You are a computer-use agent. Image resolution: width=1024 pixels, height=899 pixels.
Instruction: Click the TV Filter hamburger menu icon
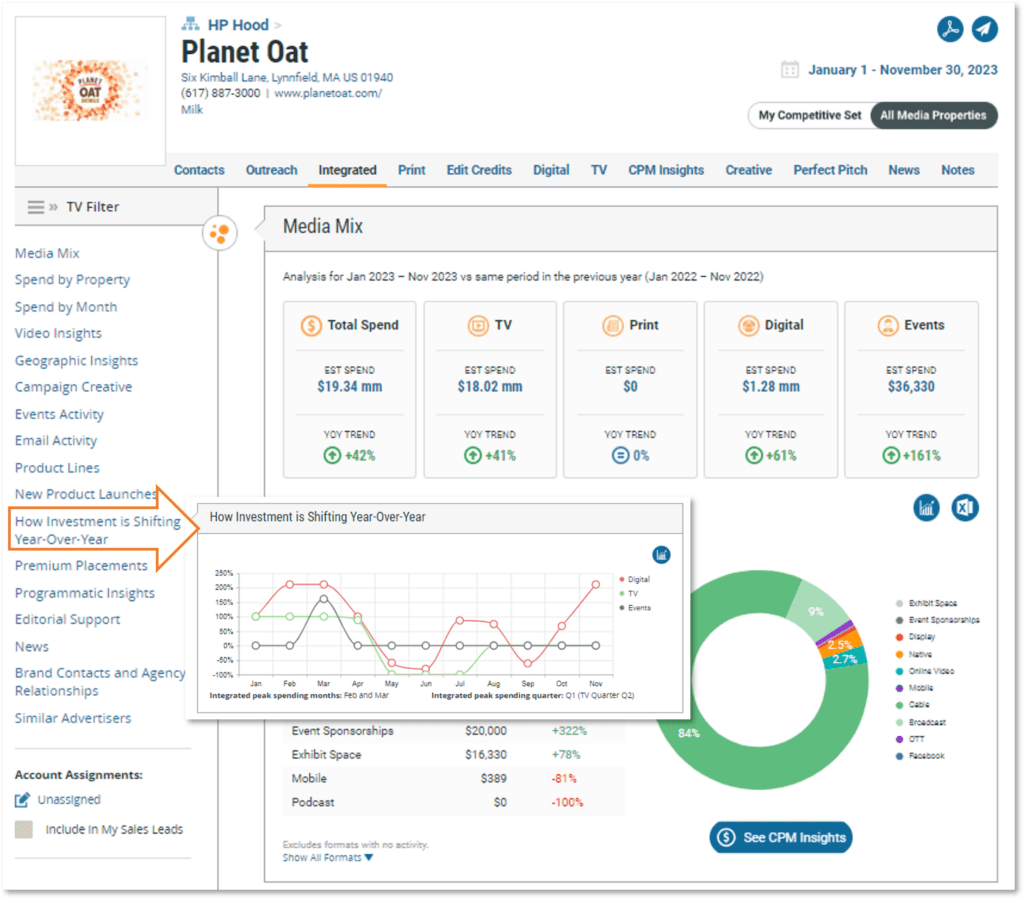pyautogui.click(x=36, y=207)
